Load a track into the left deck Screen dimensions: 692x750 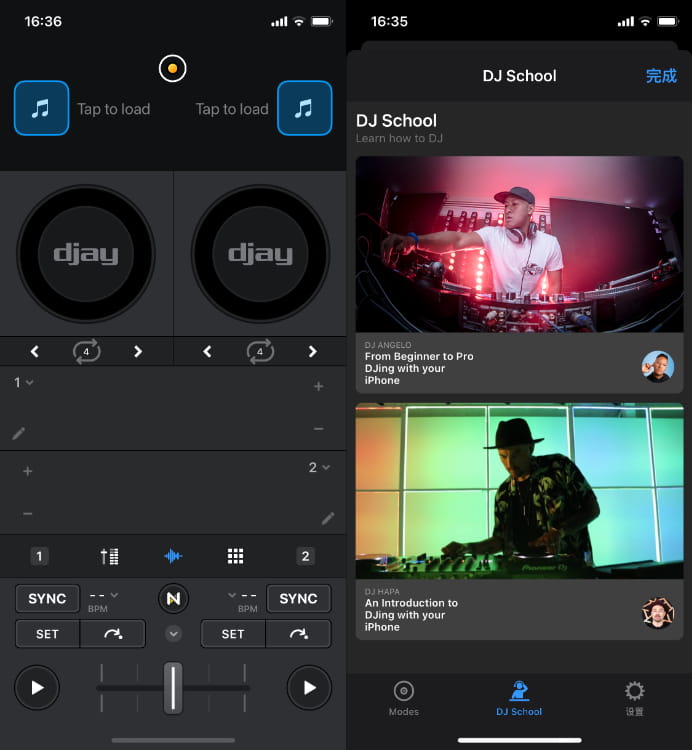click(x=42, y=108)
